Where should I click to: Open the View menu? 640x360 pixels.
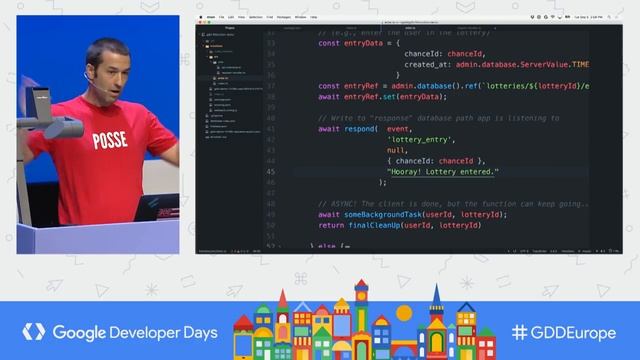tap(241, 17)
